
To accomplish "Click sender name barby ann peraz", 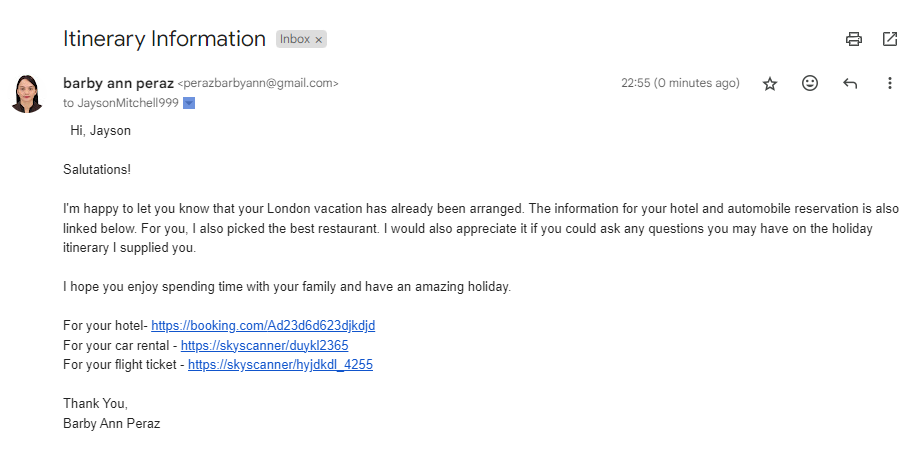I will 118,83.
